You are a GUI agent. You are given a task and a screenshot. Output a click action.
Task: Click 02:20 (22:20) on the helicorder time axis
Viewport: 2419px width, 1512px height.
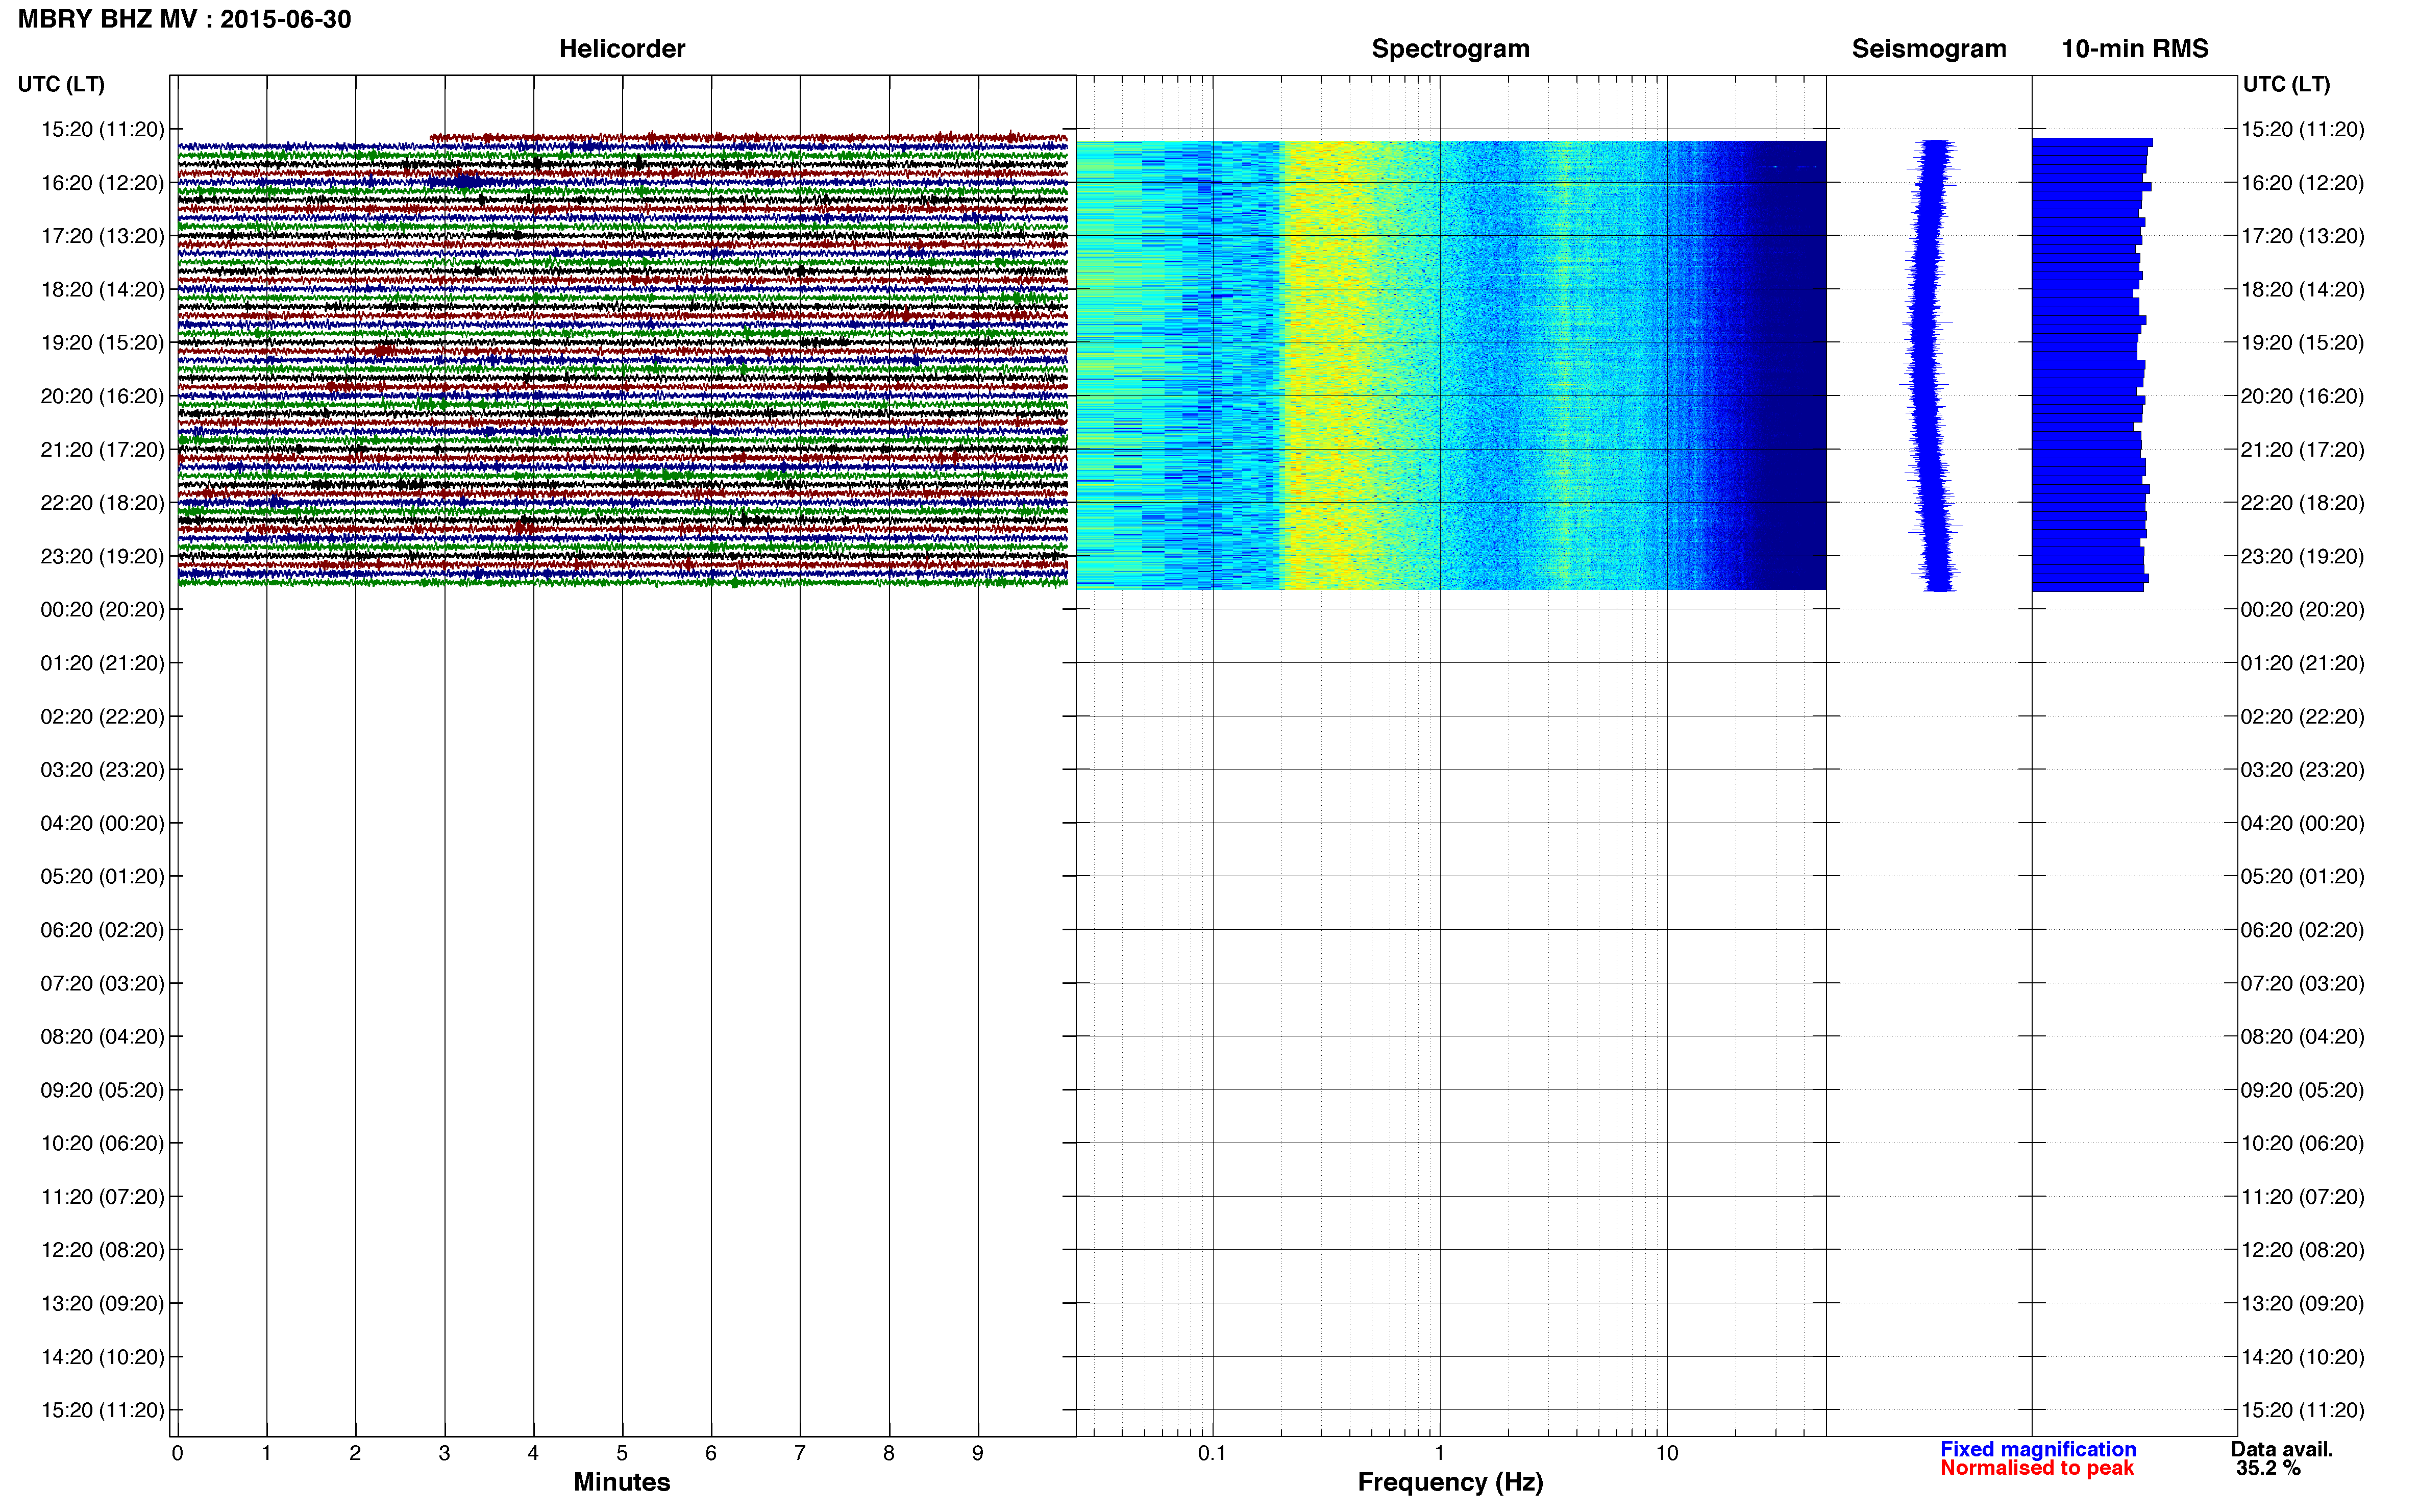(102, 717)
